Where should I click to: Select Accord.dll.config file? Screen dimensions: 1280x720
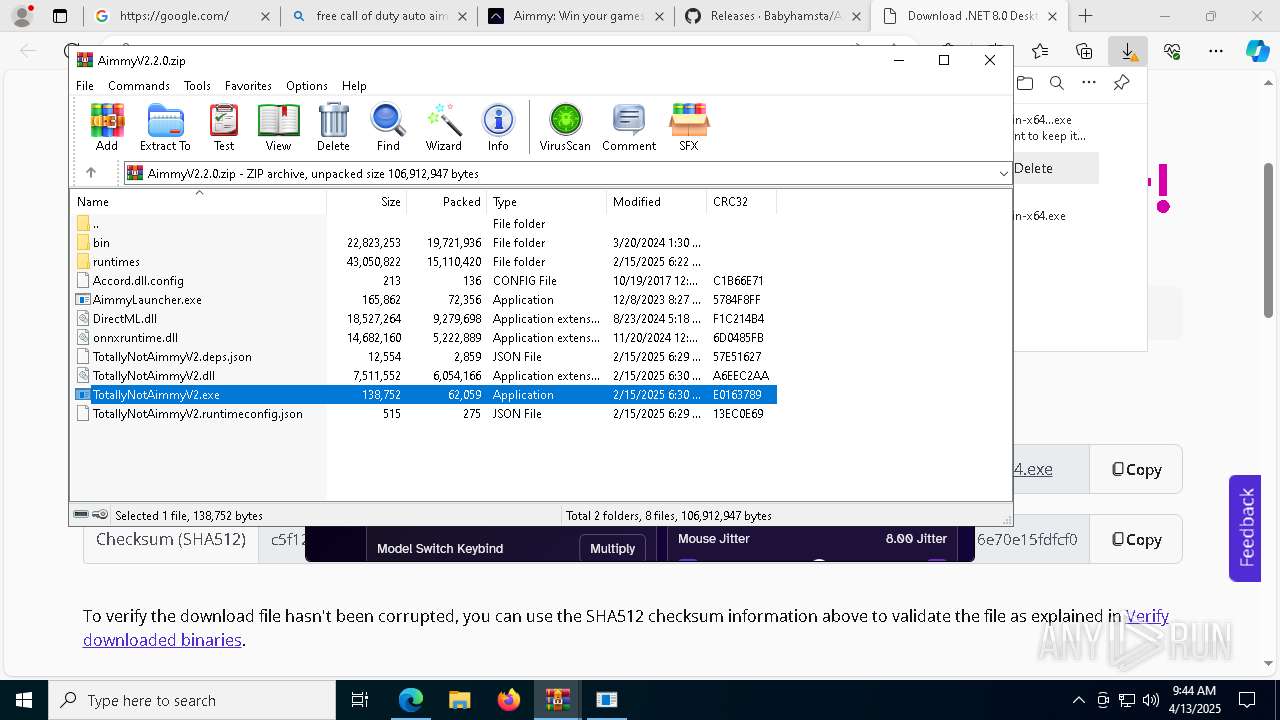(424, 281)
